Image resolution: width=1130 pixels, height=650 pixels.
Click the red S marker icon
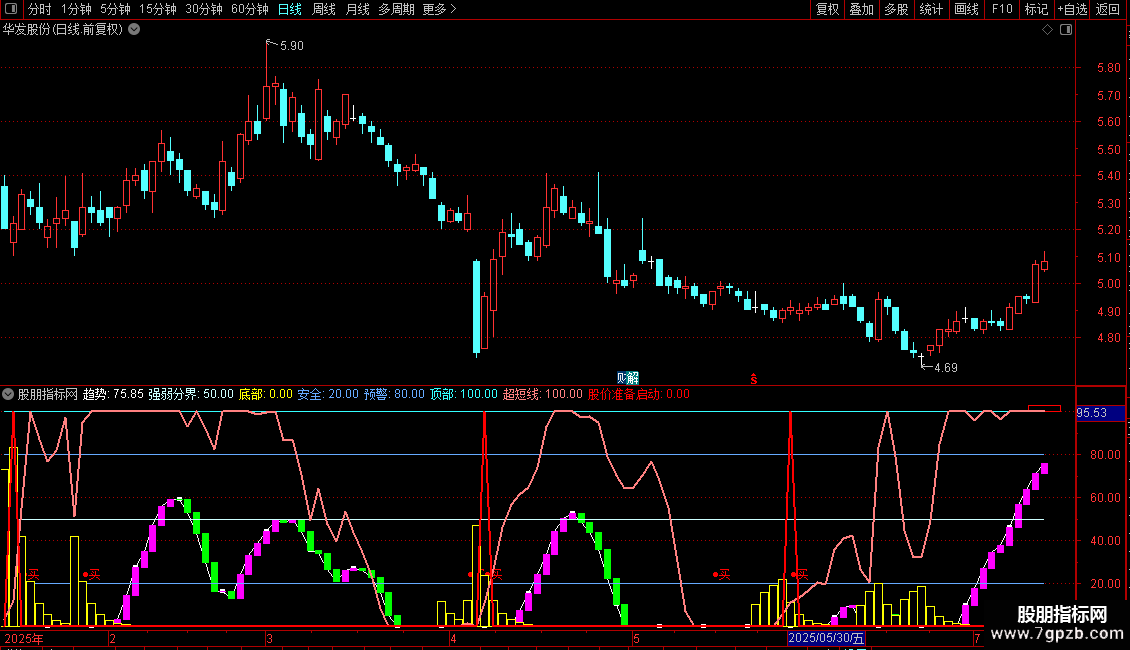click(x=754, y=378)
